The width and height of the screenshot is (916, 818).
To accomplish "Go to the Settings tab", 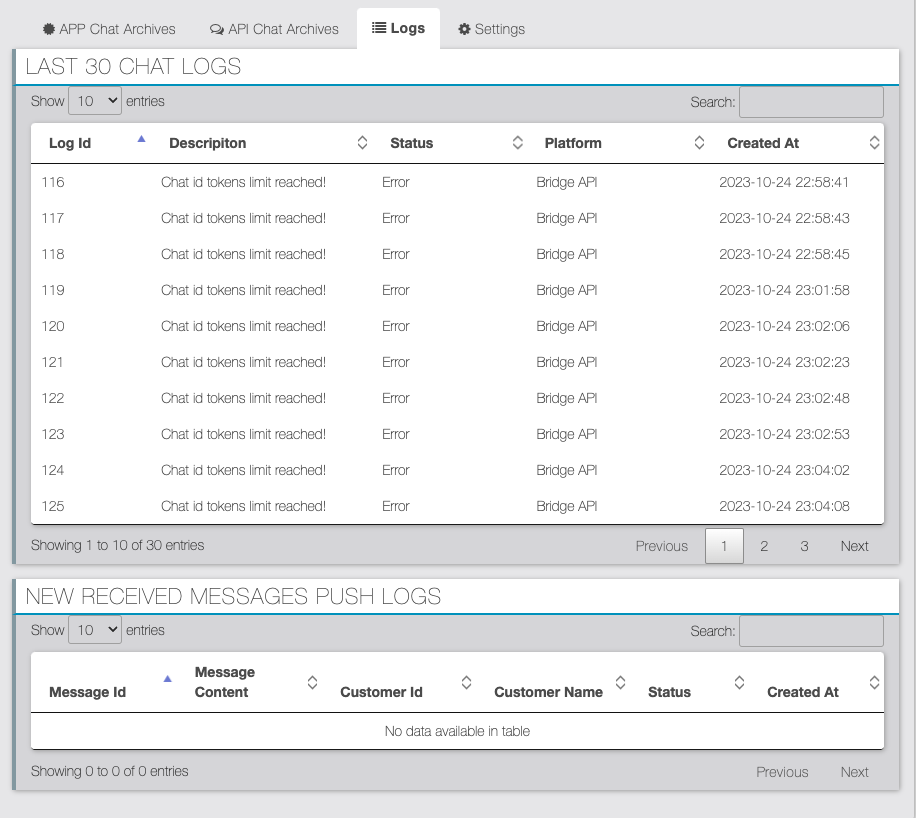I will [491, 29].
